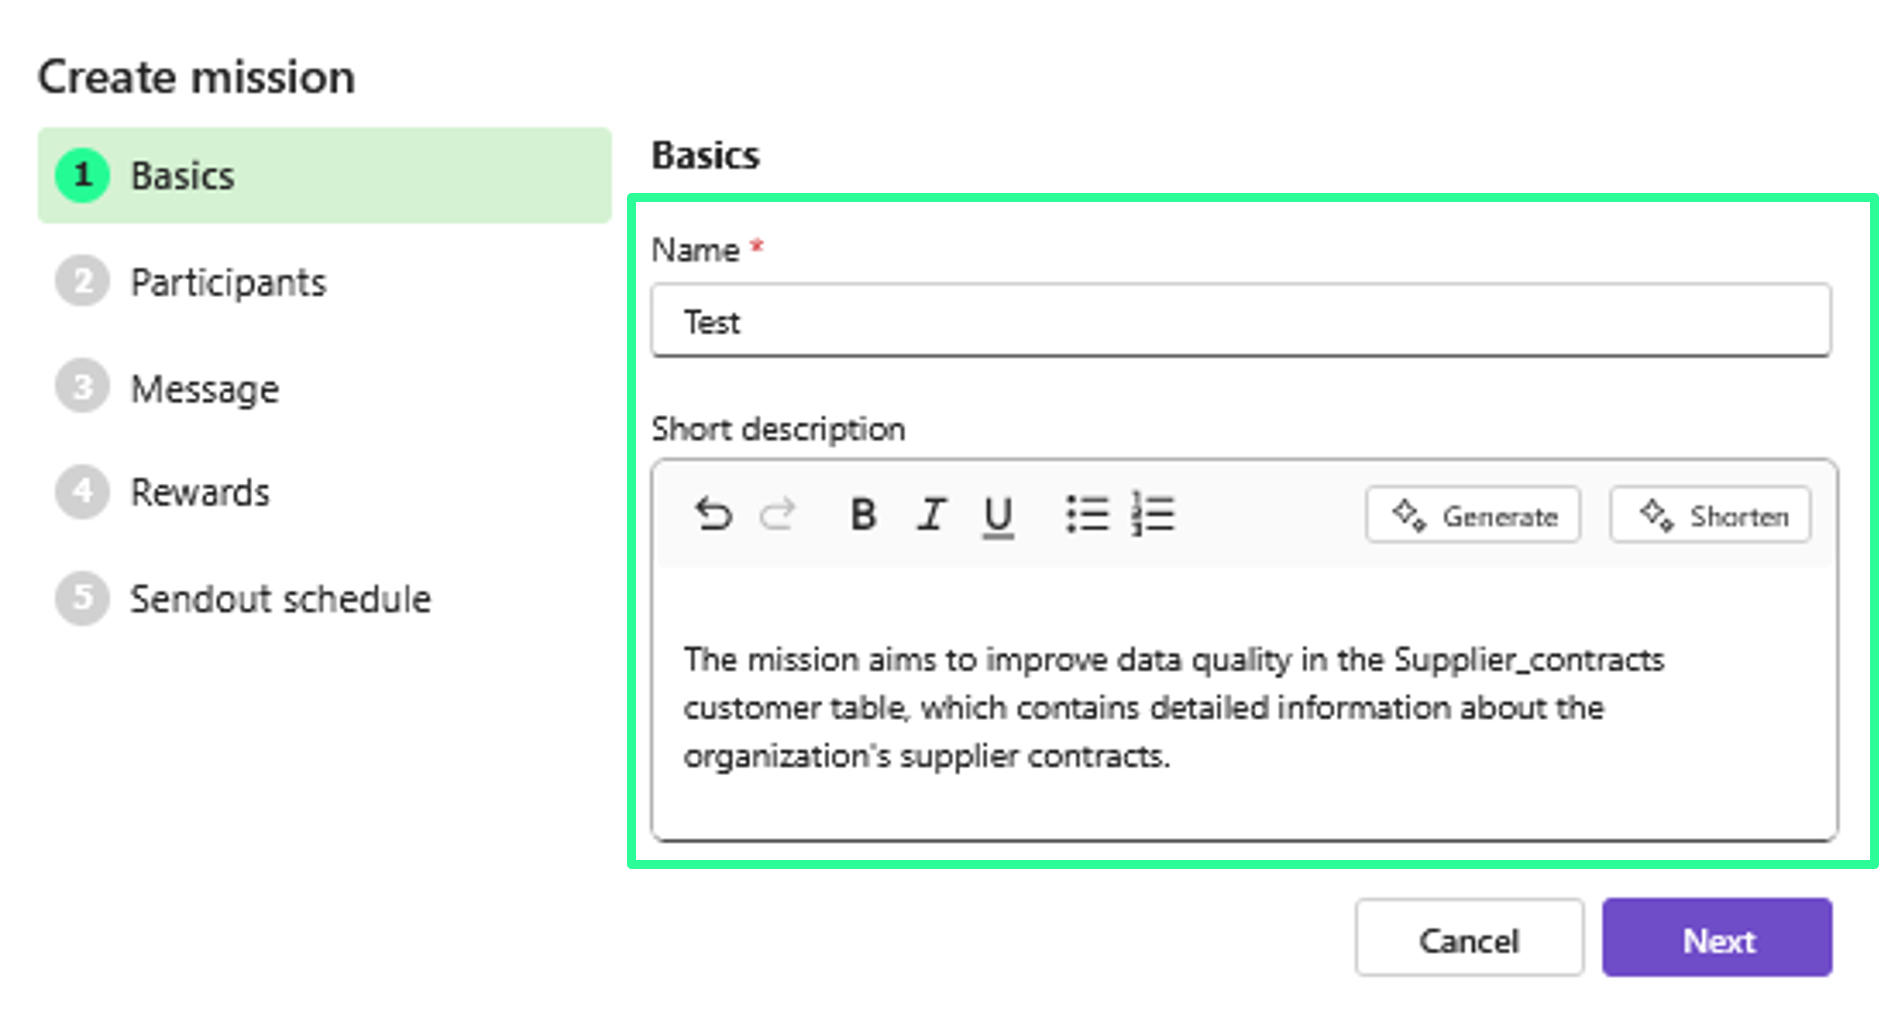The height and width of the screenshot is (1025, 1879).
Task: Click the Generate description button
Action: 1473,516
